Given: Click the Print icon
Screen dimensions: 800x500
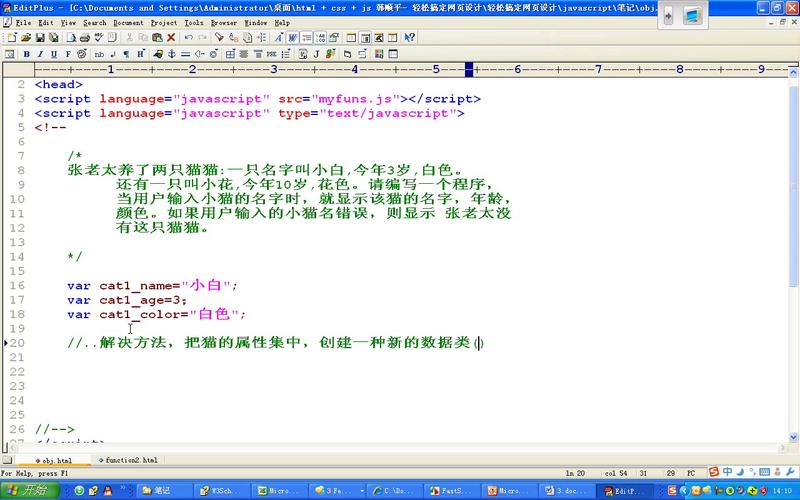Looking at the screenshot, I should (85, 37).
